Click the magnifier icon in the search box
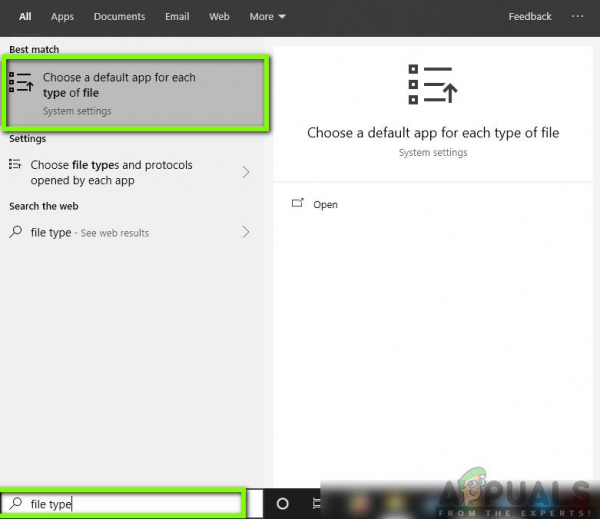600x519 pixels. pyautogui.click(x=16, y=503)
